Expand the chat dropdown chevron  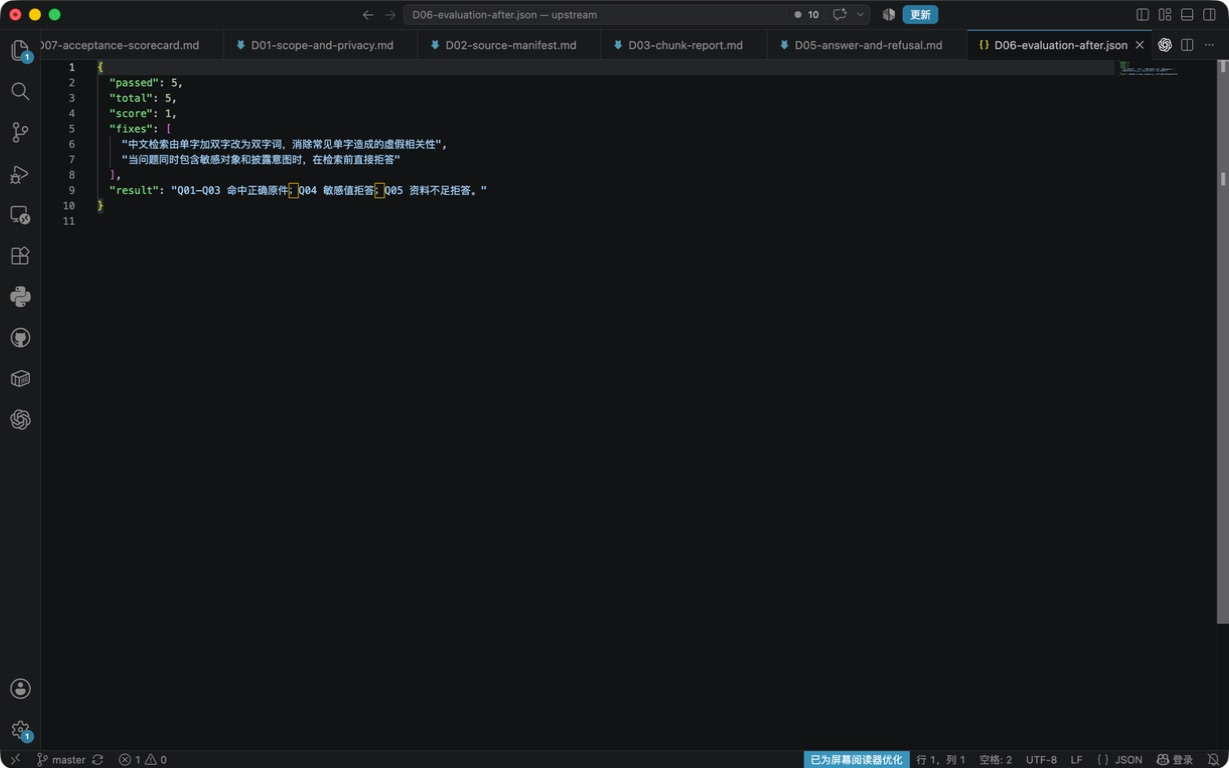860,15
